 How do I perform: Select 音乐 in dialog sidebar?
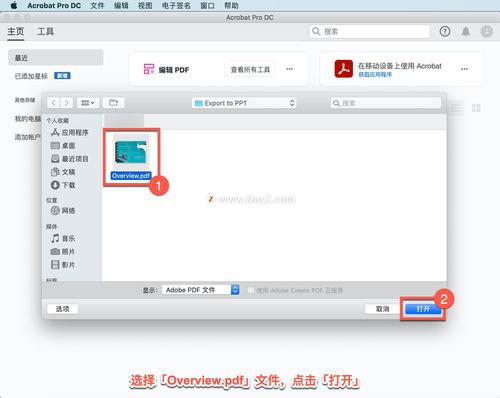63,238
